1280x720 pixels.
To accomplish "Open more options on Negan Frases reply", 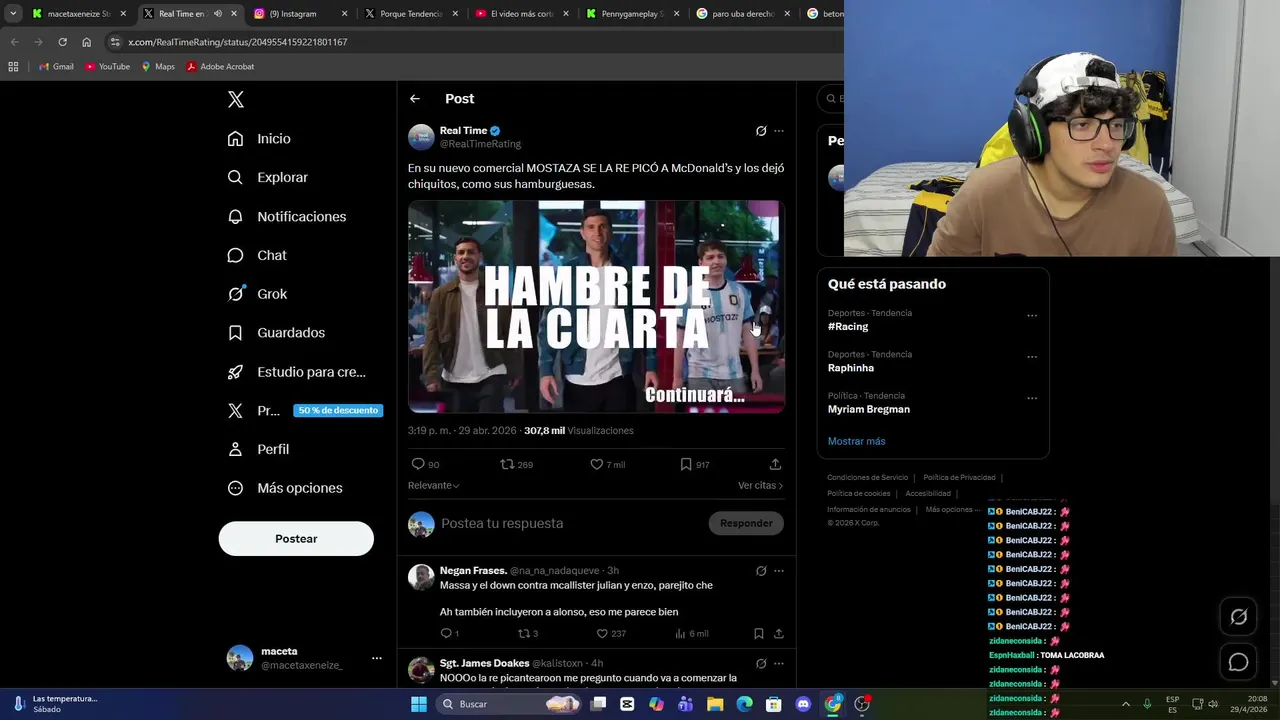I will (x=779, y=571).
